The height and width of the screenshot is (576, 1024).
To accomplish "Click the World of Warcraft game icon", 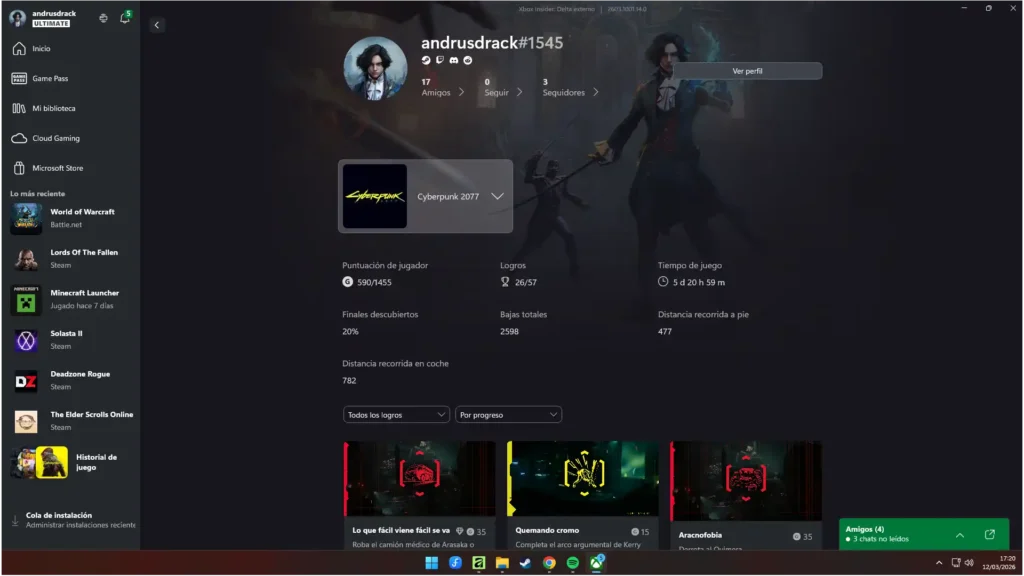I will click(x=26, y=218).
